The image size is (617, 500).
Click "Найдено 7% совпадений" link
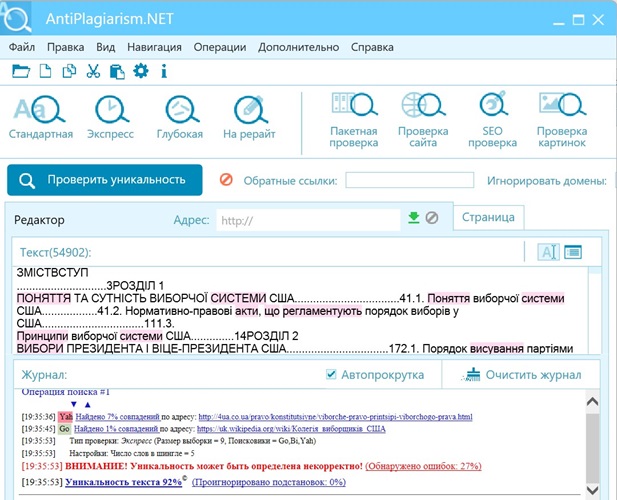(x=118, y=417)
